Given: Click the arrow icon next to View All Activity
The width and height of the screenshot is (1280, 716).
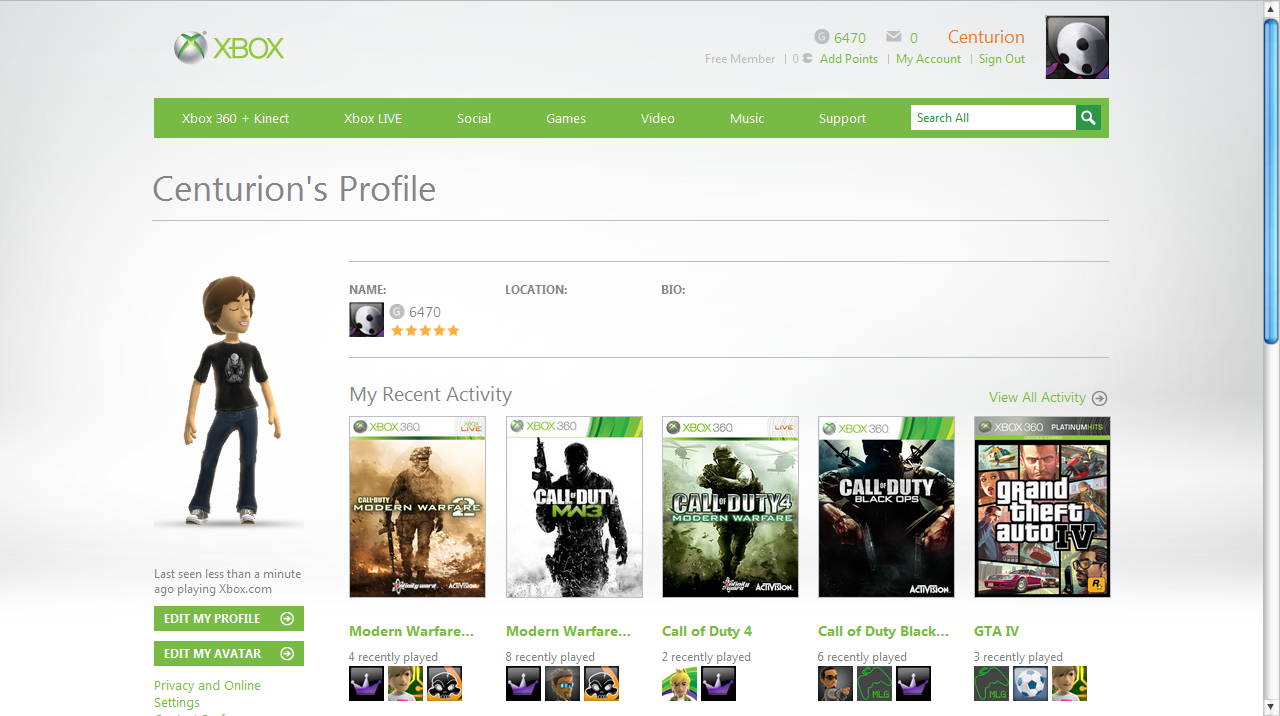Looking at the screenshot, I should 1099,398.
